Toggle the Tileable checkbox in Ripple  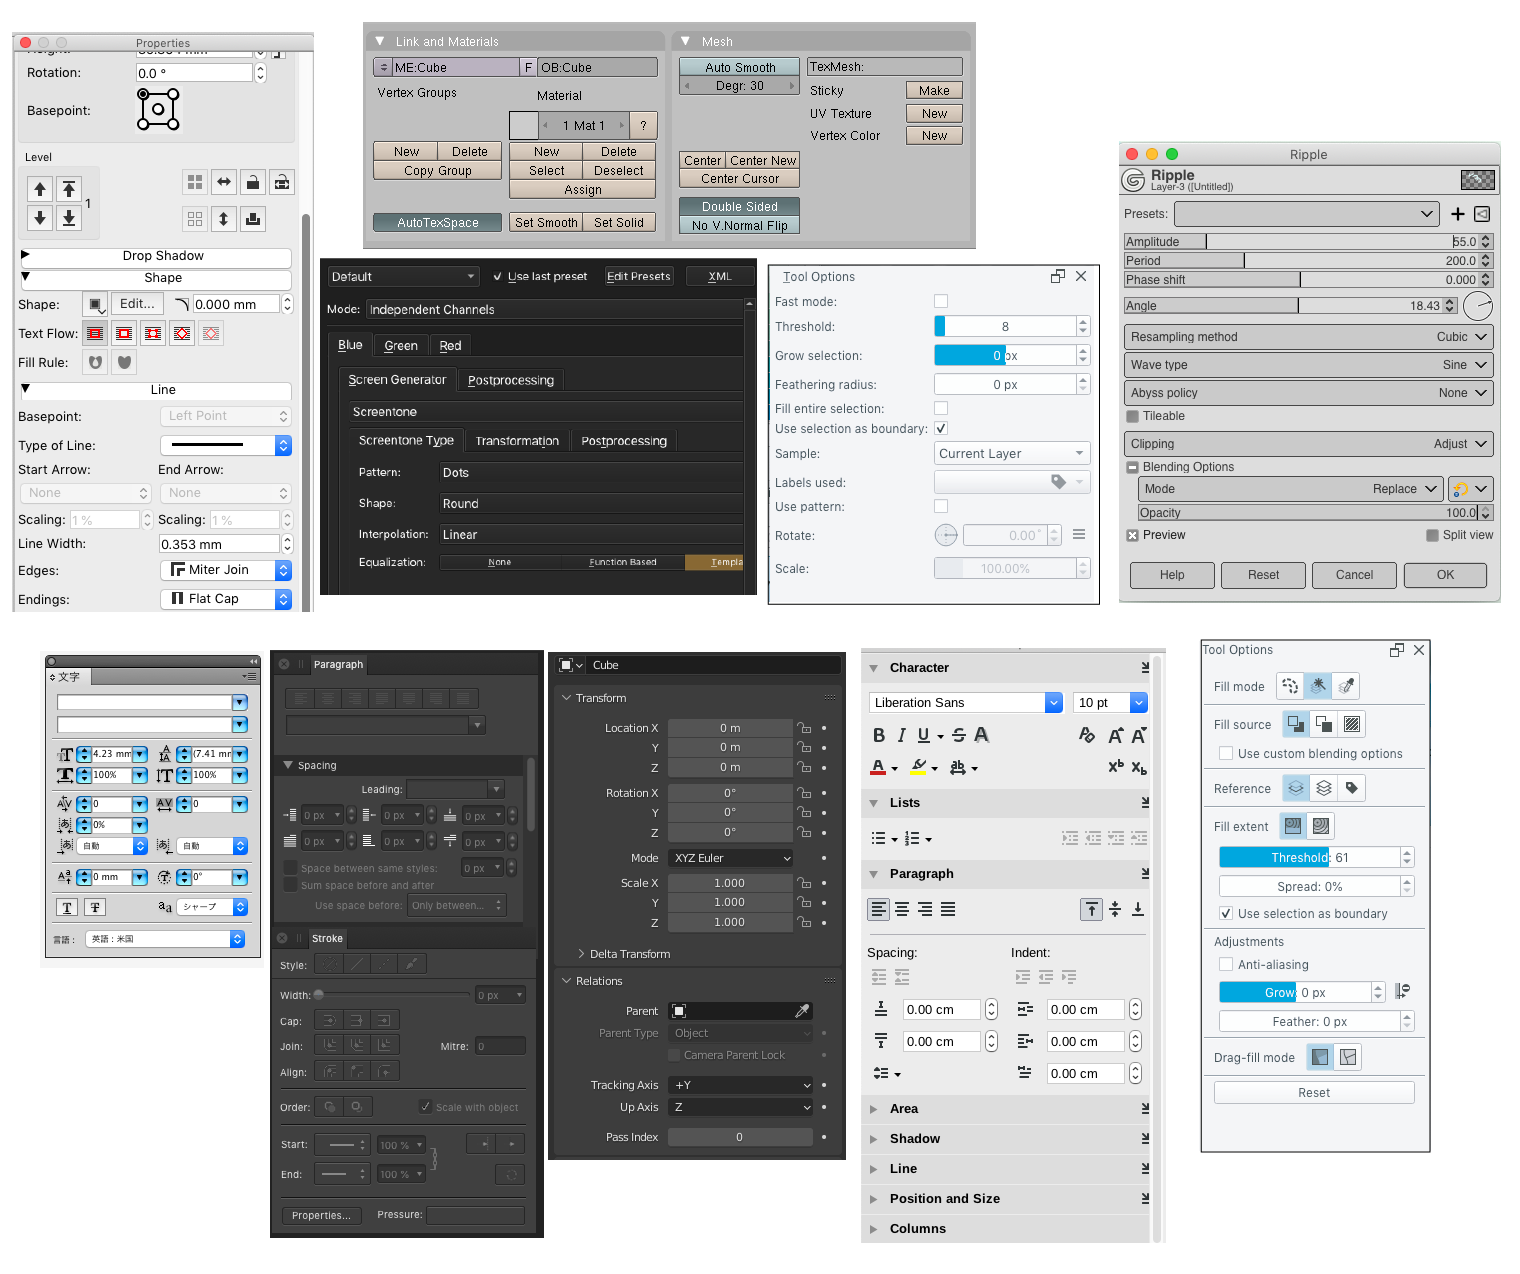point(1133,416)
